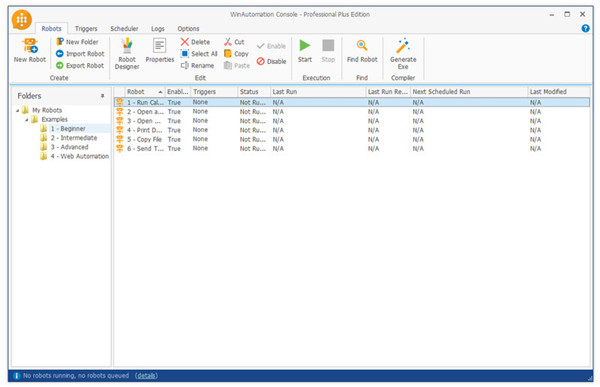
Task: Switch to the Triggers tab
Action: [x=86, y=28]
